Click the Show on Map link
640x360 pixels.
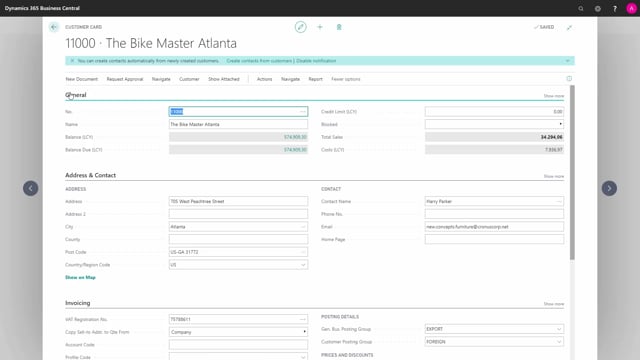click(x=80, y=278)
